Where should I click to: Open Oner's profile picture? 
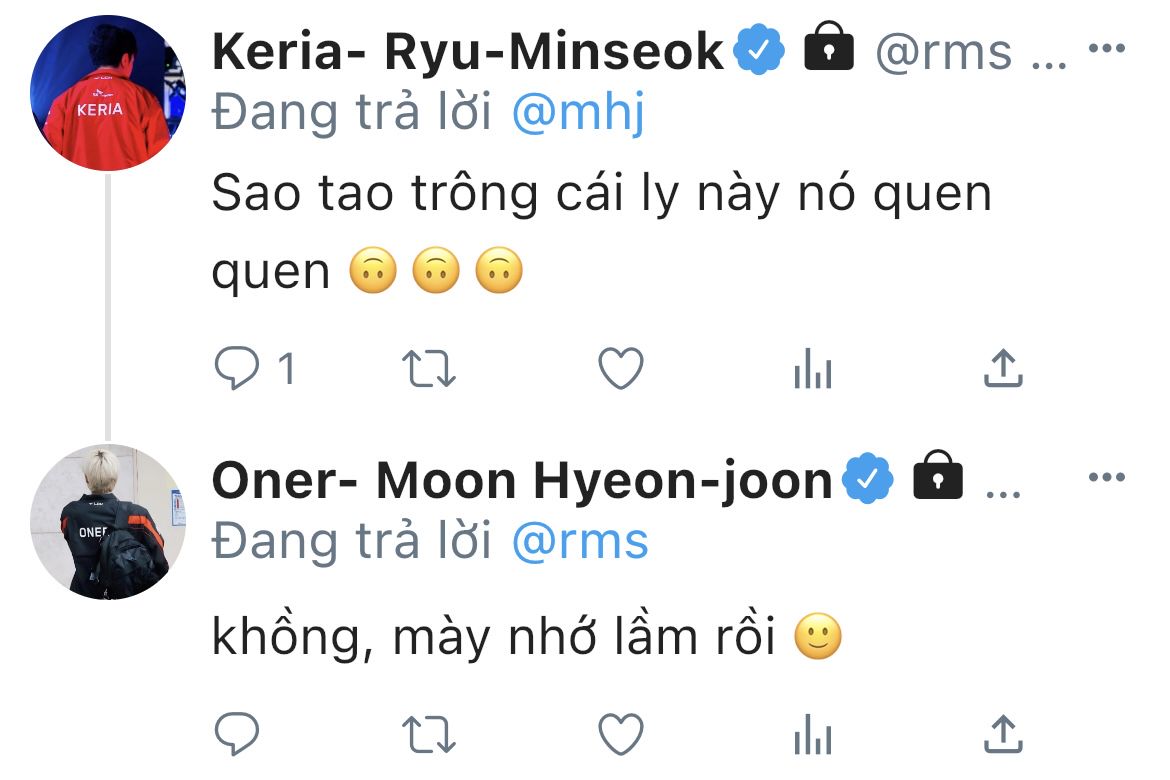pyautogui.click(x=108, y=523)
